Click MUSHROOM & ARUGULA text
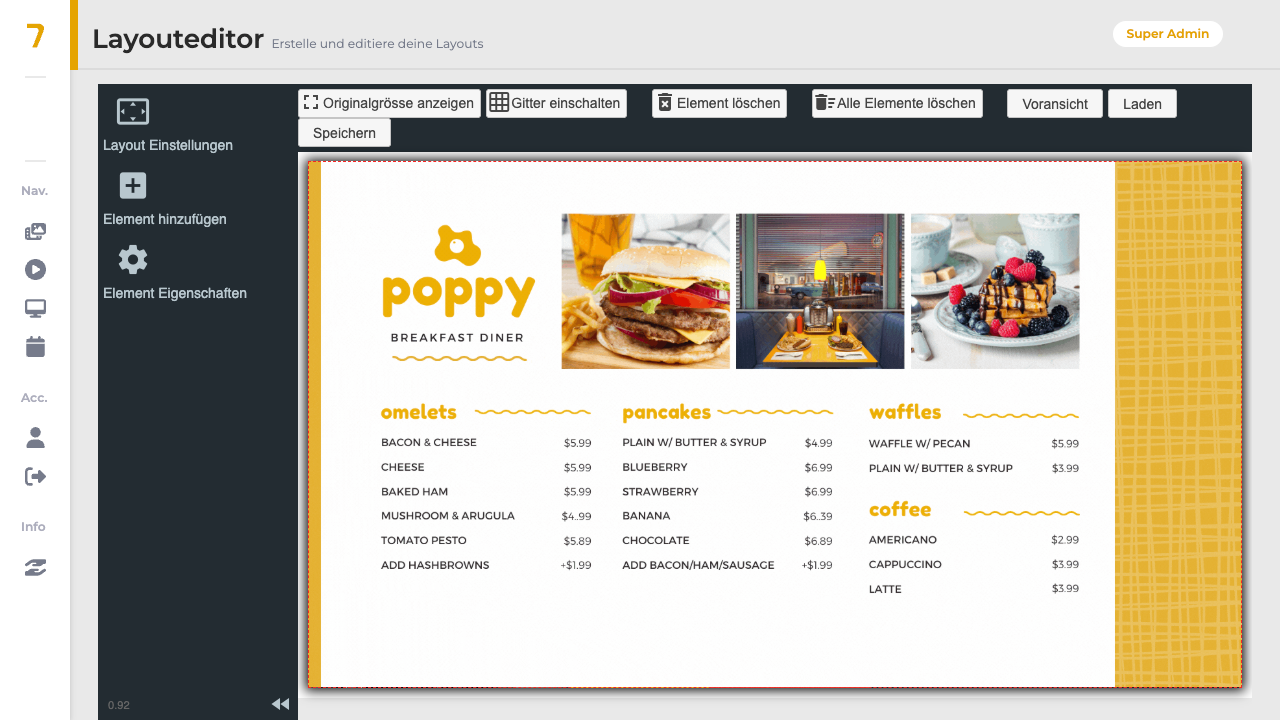The image size is (1280, 720). click(x=448, y=516)
